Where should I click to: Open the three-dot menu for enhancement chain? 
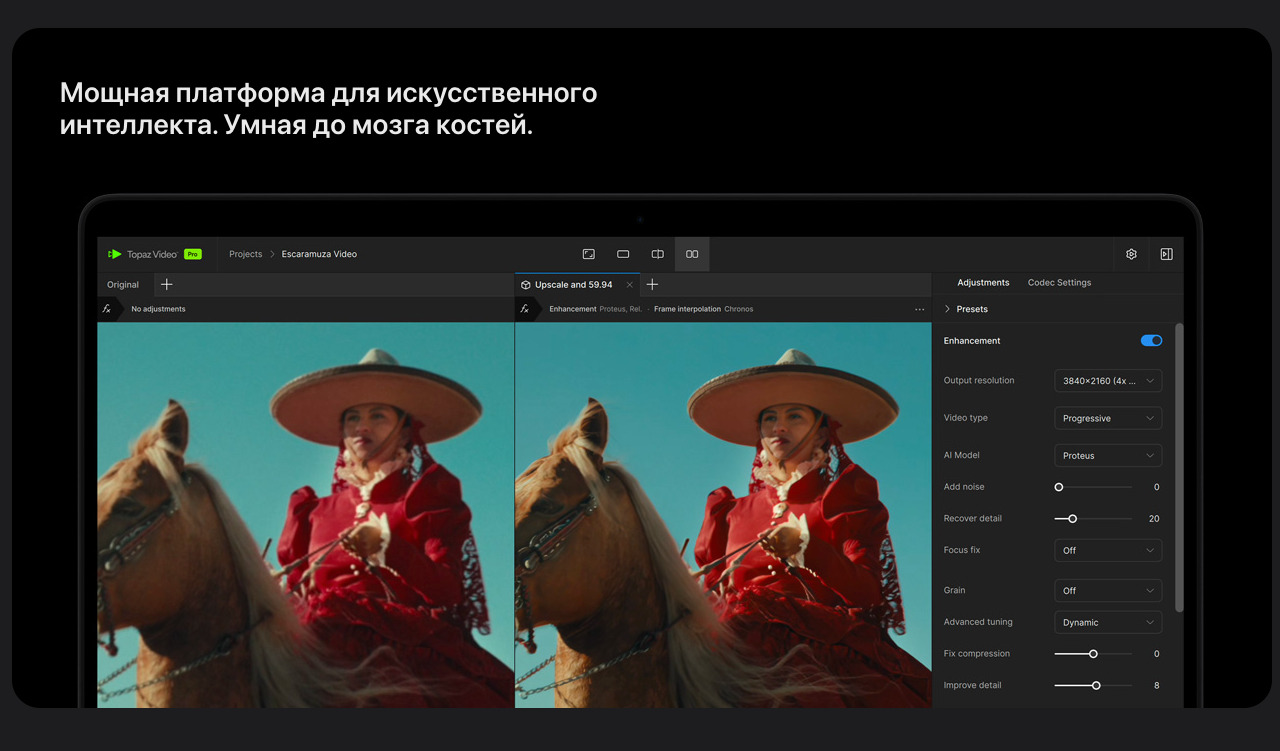click(919, 309)
